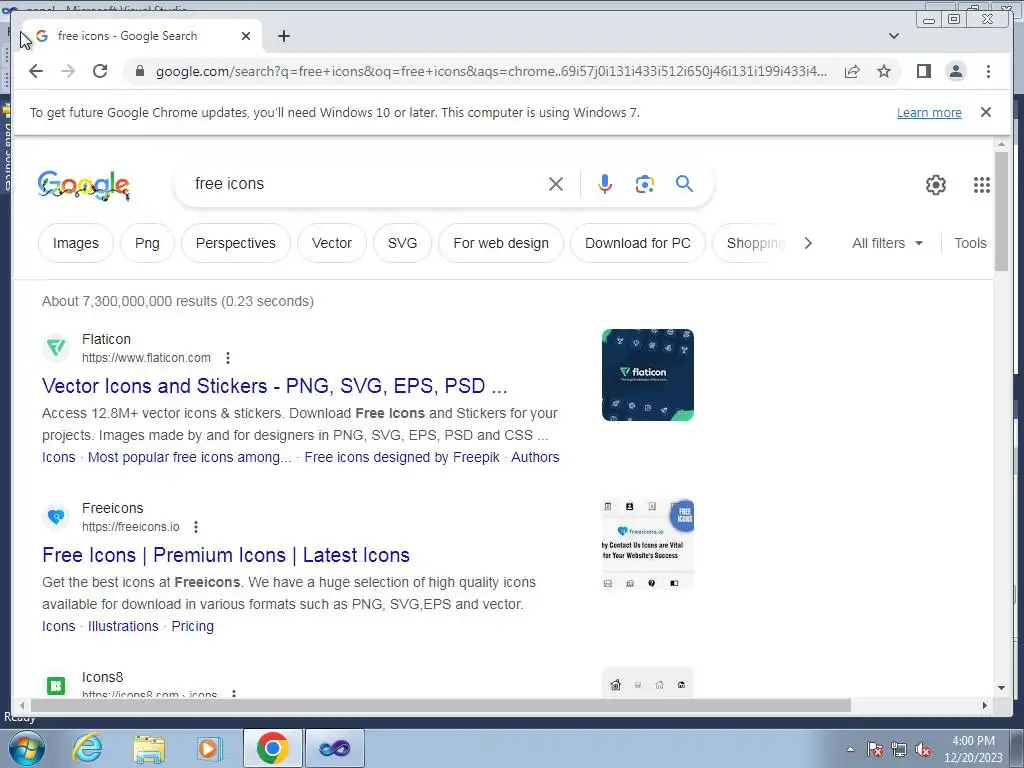Reload the Google search page
The height and width of the screenshot is (768, 1024).
click(100, 71)
